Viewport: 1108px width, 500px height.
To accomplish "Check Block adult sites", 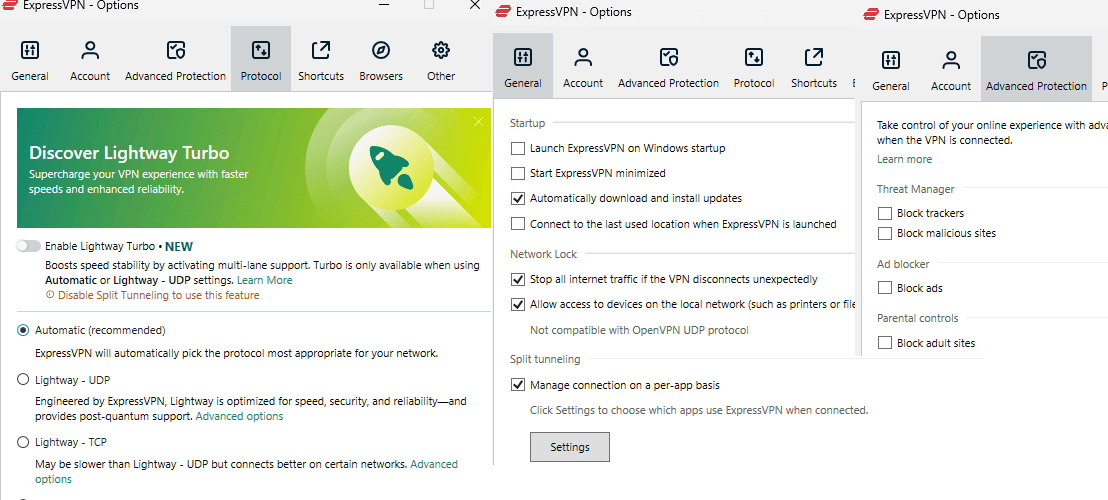I will pyautogui.click(x=885, y=343).
